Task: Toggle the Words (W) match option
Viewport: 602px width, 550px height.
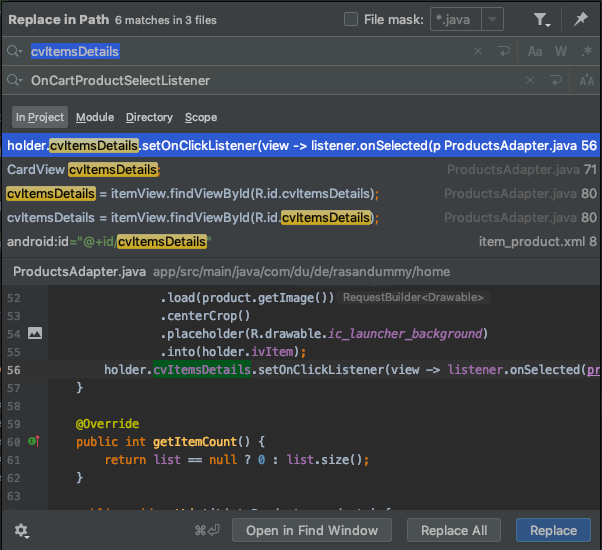Action: 561,51
